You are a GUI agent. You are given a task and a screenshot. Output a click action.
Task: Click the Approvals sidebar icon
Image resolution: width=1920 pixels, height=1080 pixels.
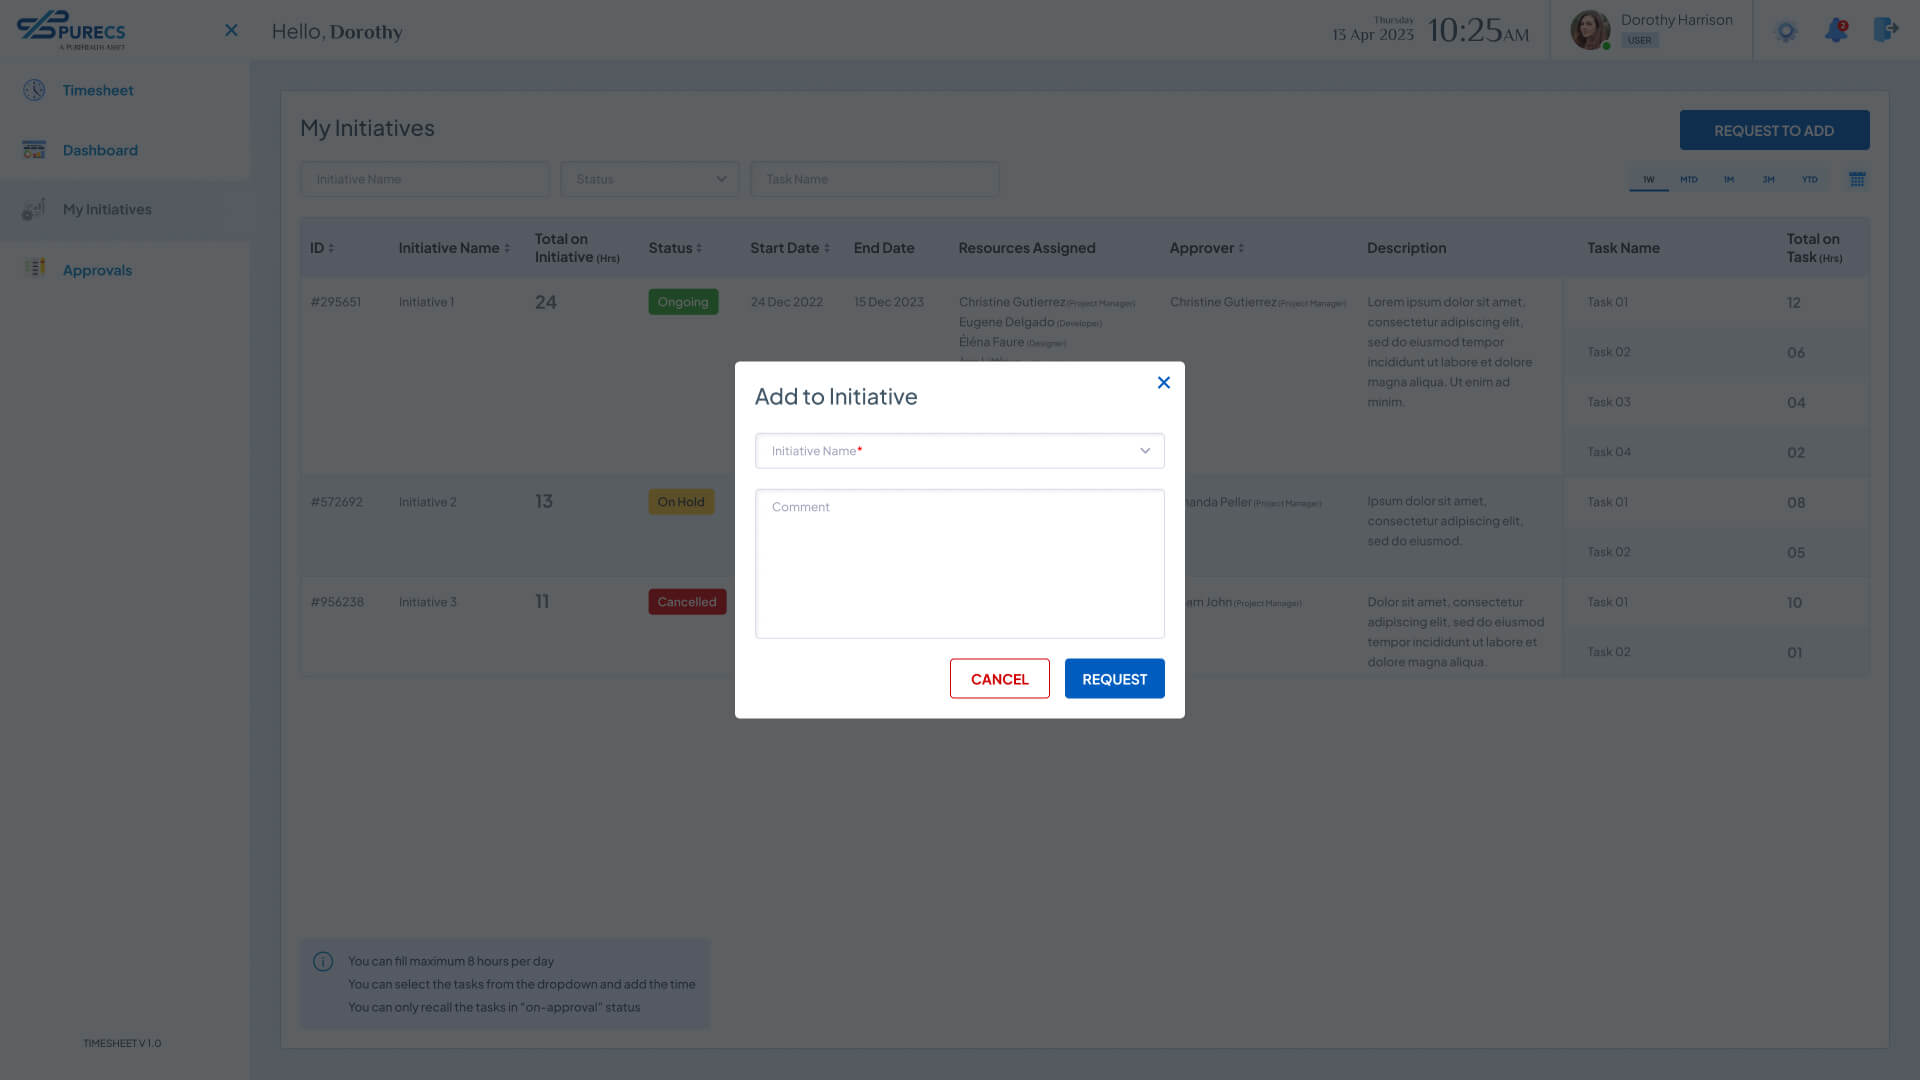tap(34, 269)
